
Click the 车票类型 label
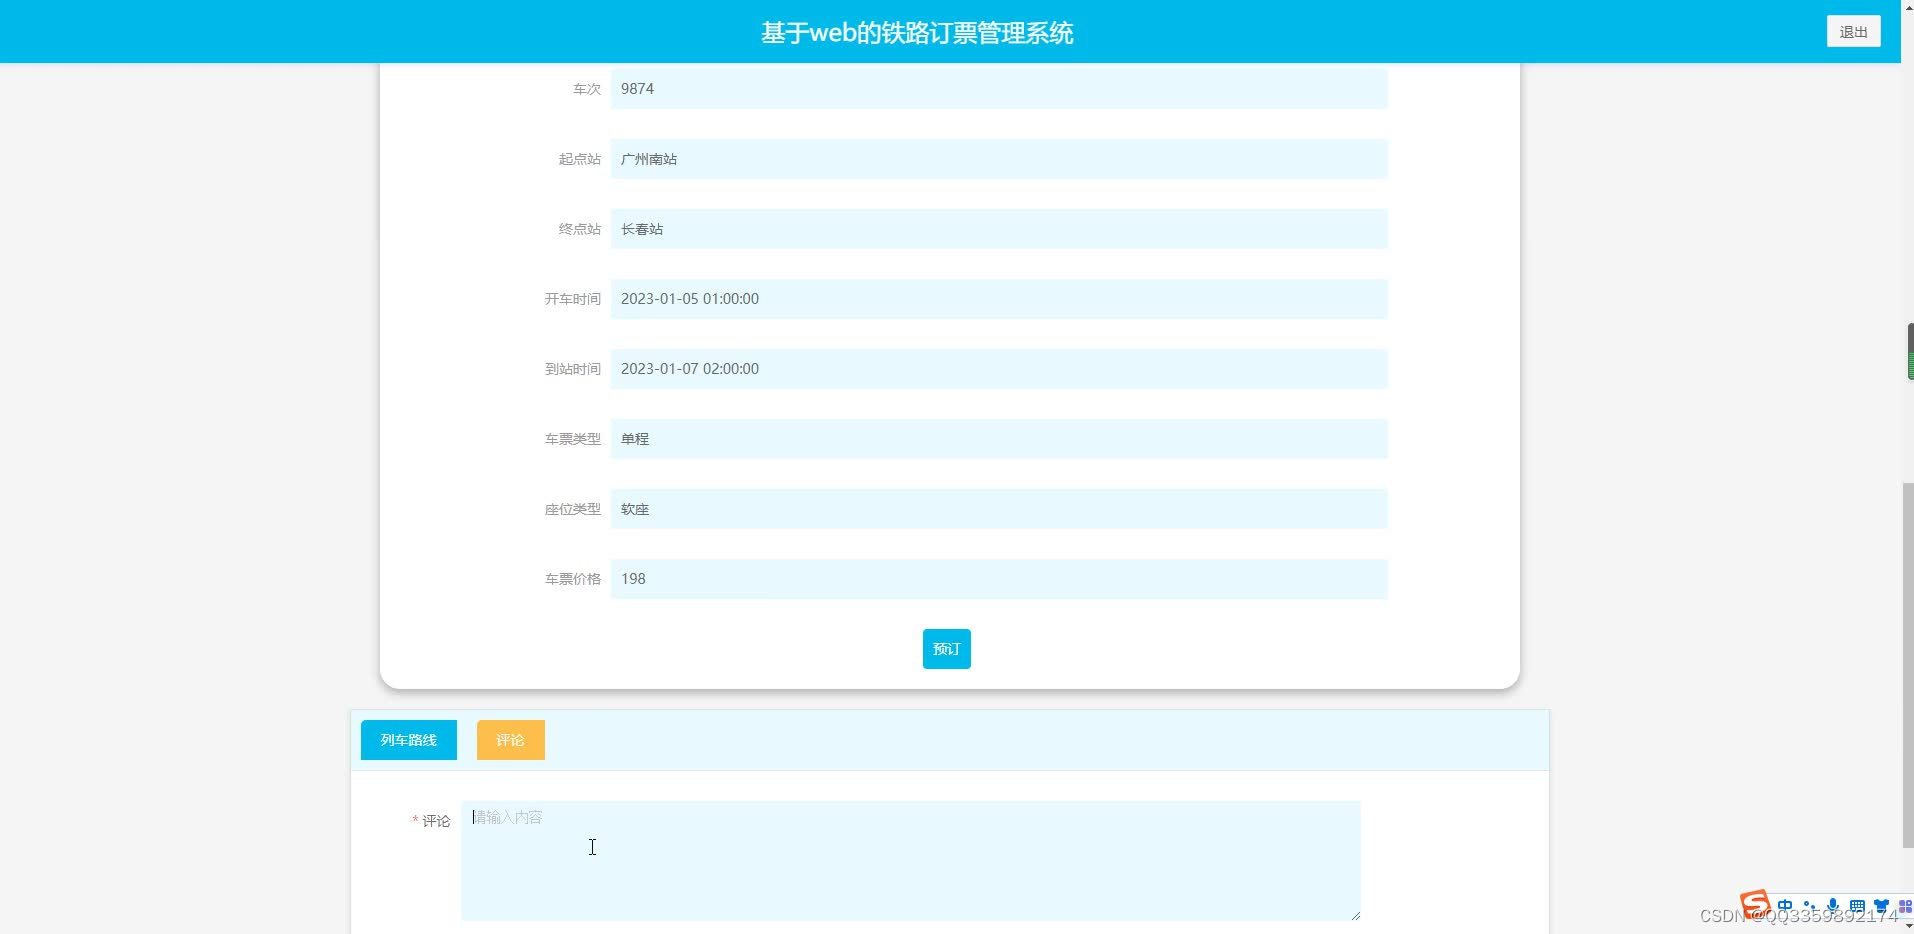point(572,439)
